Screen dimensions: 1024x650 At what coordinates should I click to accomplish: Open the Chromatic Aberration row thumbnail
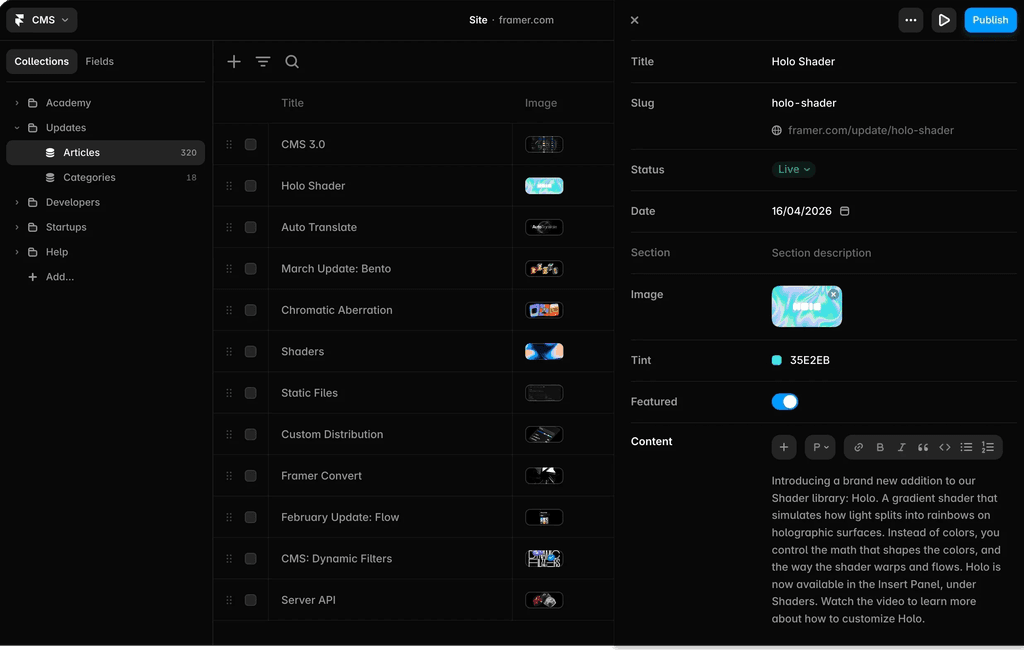point(544,310)
